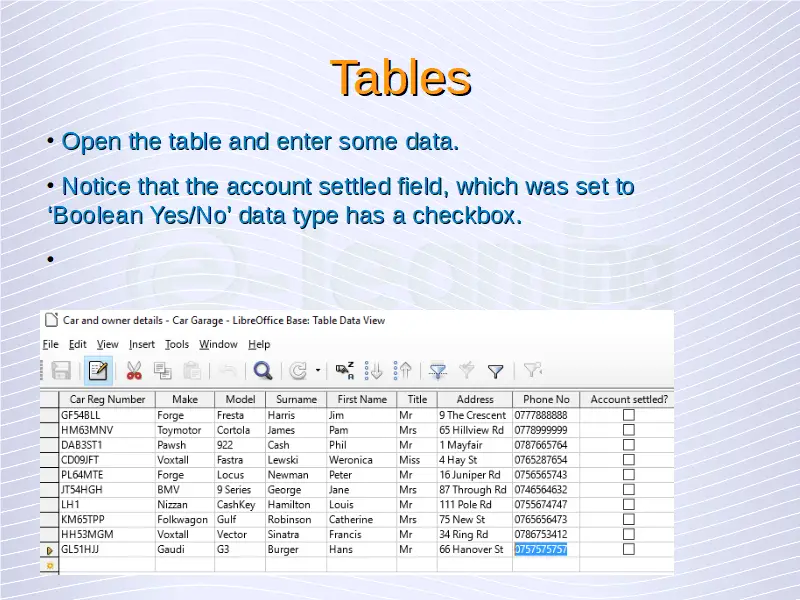This screenshot has height=600, width=800.
Task: Click the Apply Filter icon
Action: click(x=467, y=370)
